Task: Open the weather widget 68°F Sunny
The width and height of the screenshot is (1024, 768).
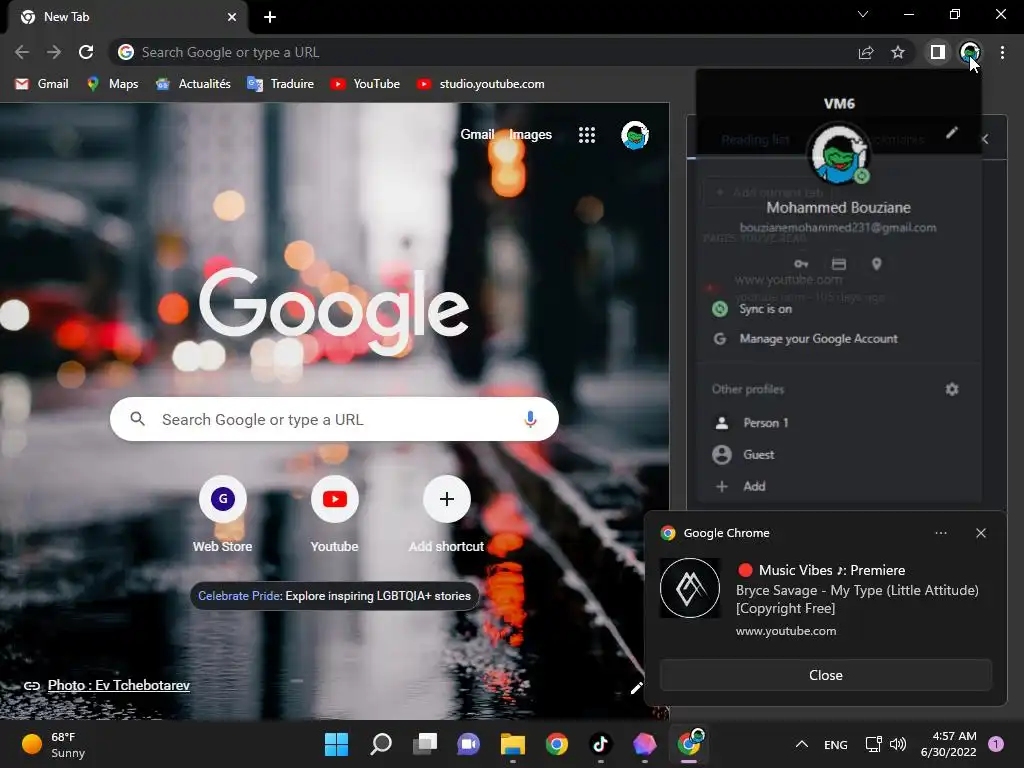Action: [54, 744]
